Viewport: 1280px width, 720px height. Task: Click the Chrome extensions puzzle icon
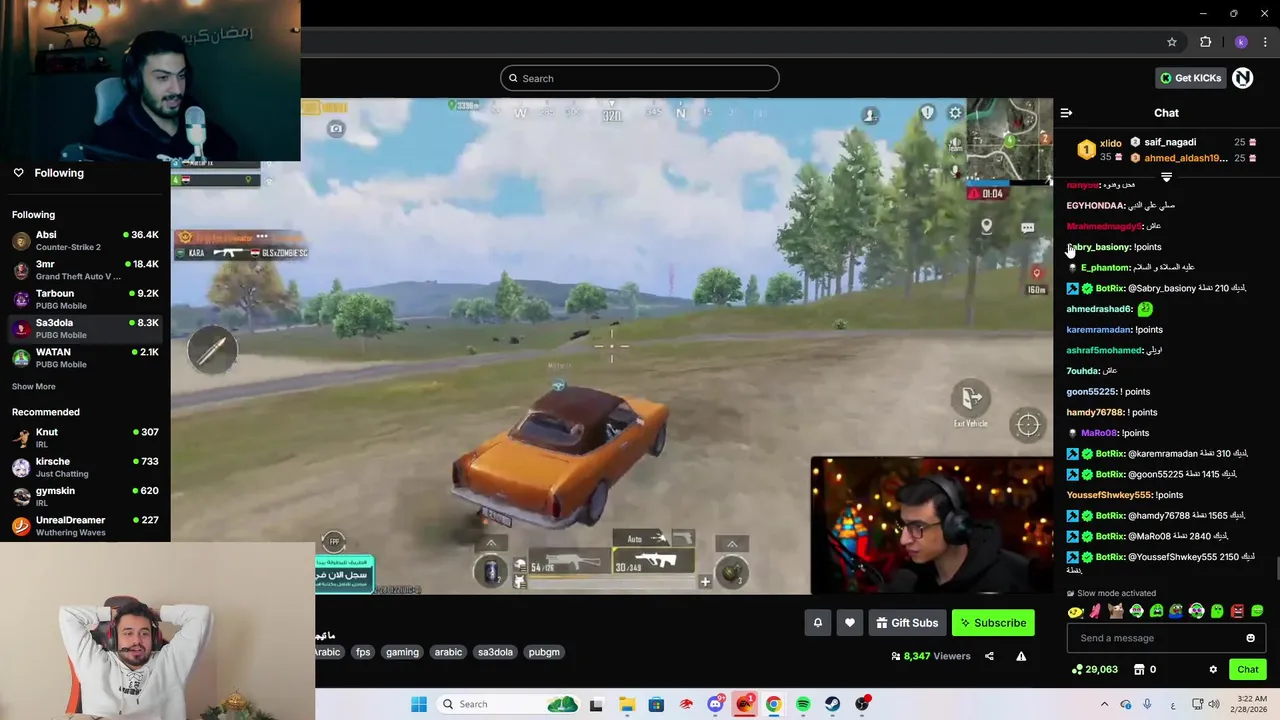click(x=1205, y=42)
